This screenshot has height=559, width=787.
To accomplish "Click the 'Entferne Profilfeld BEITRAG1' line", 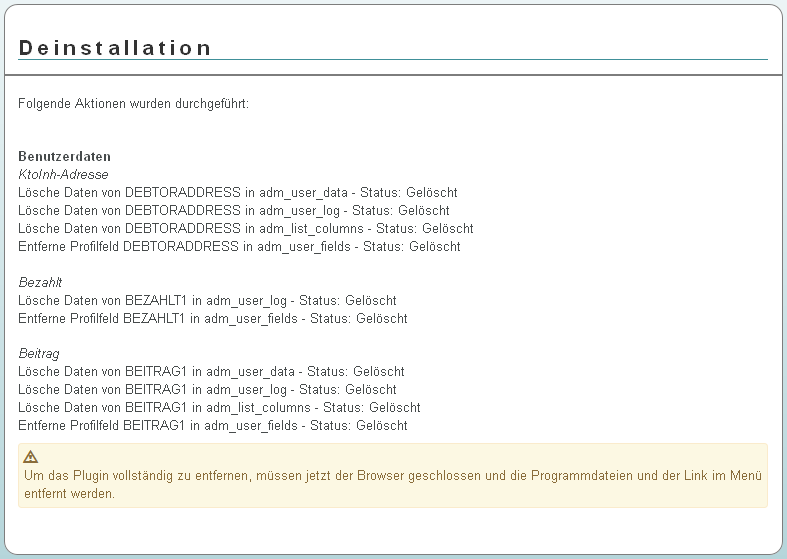I will [x=213, y=426].
